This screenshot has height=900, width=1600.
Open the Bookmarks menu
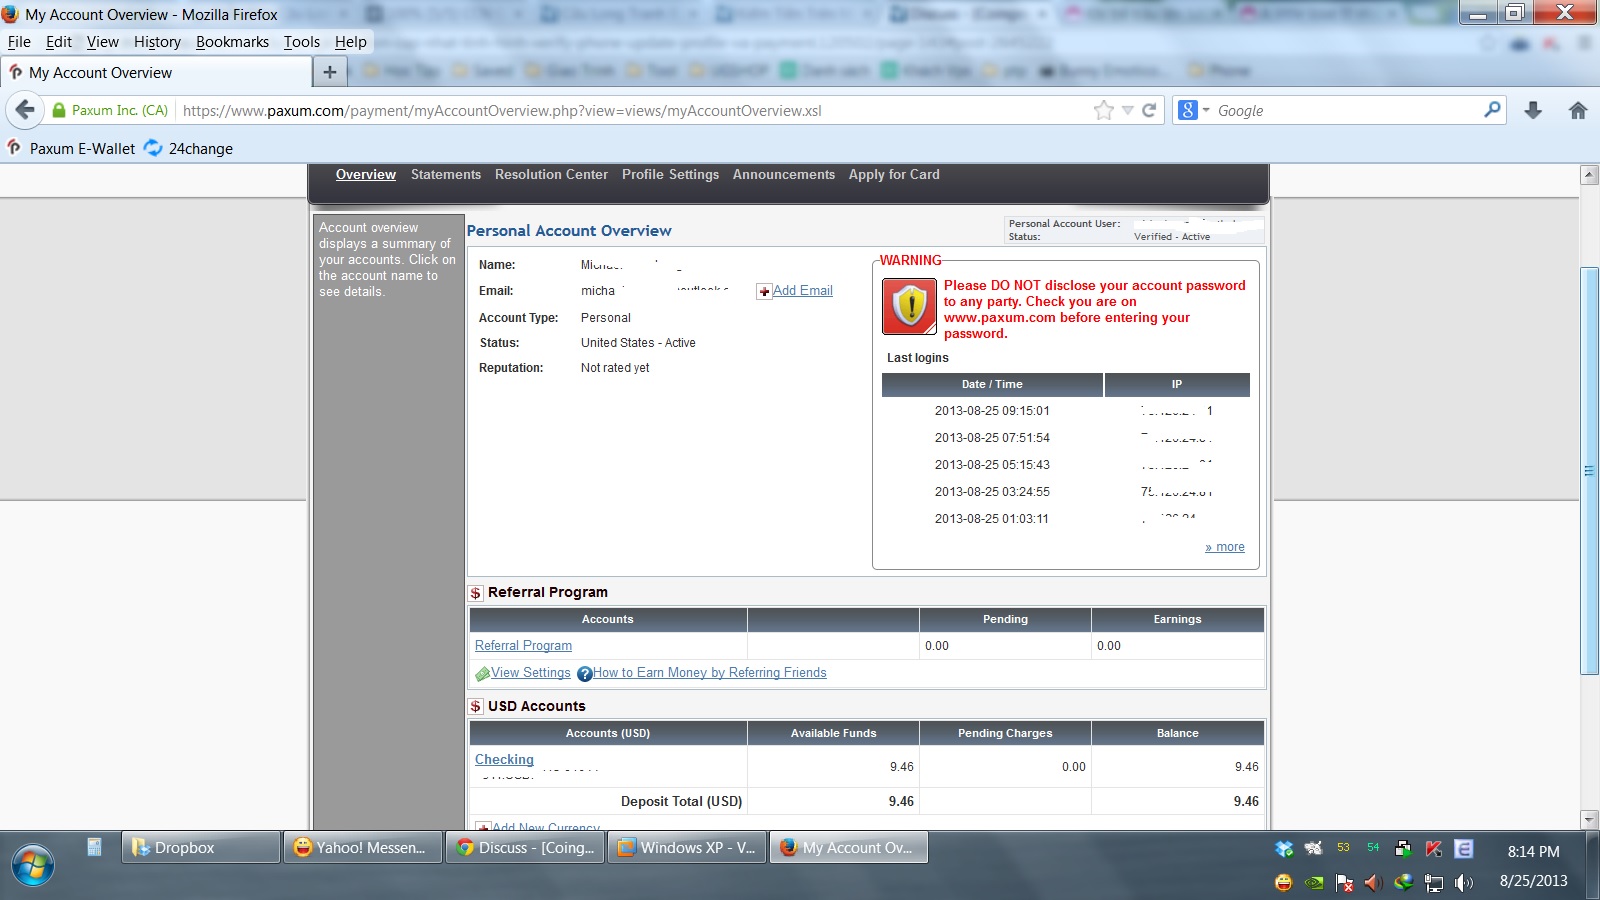(232, 42)
